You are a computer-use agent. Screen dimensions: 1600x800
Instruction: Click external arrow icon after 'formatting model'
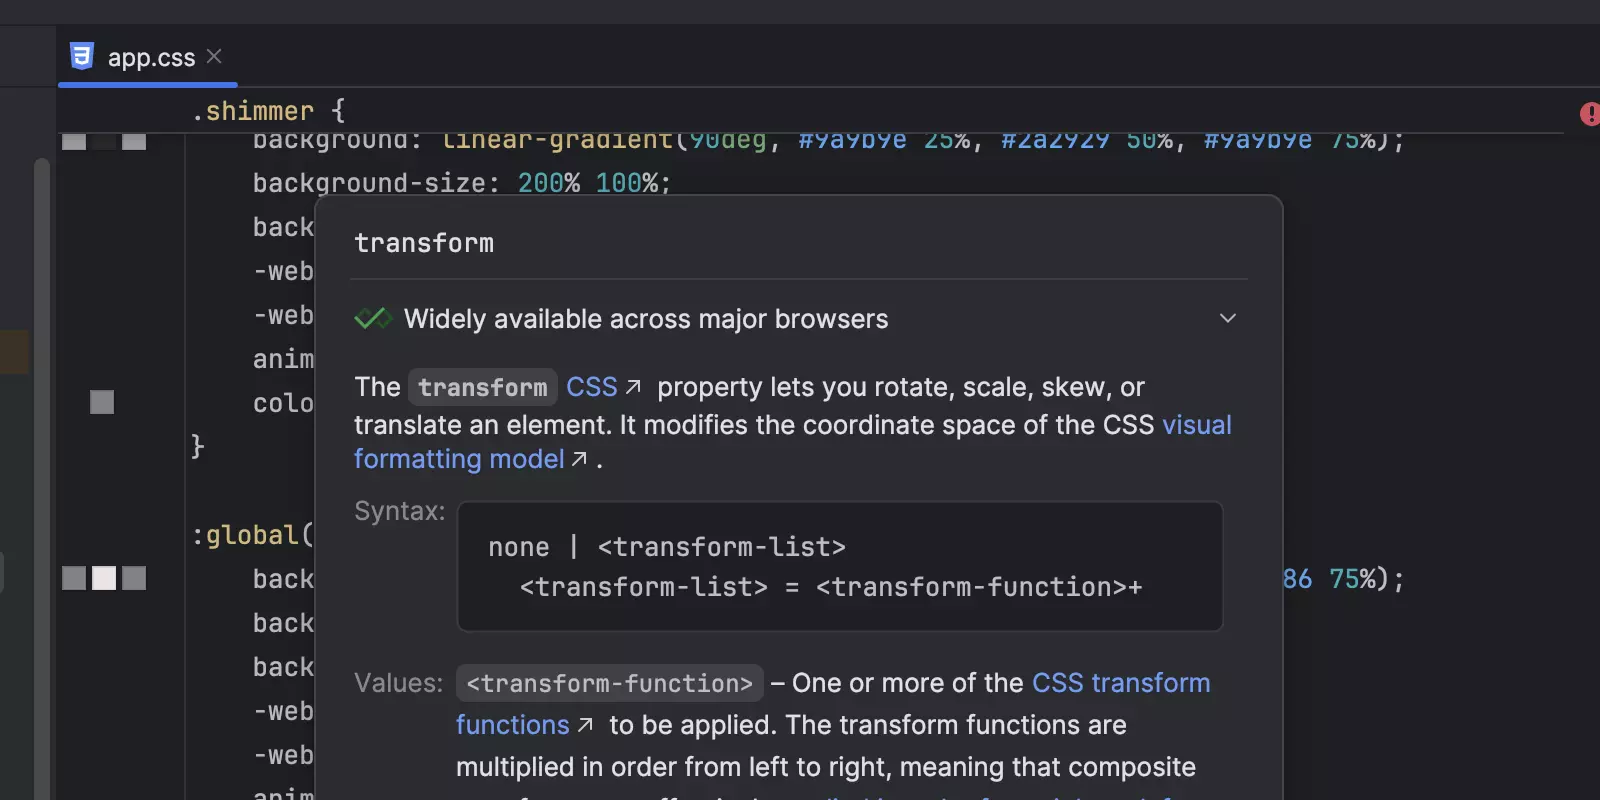click(579, 459)
